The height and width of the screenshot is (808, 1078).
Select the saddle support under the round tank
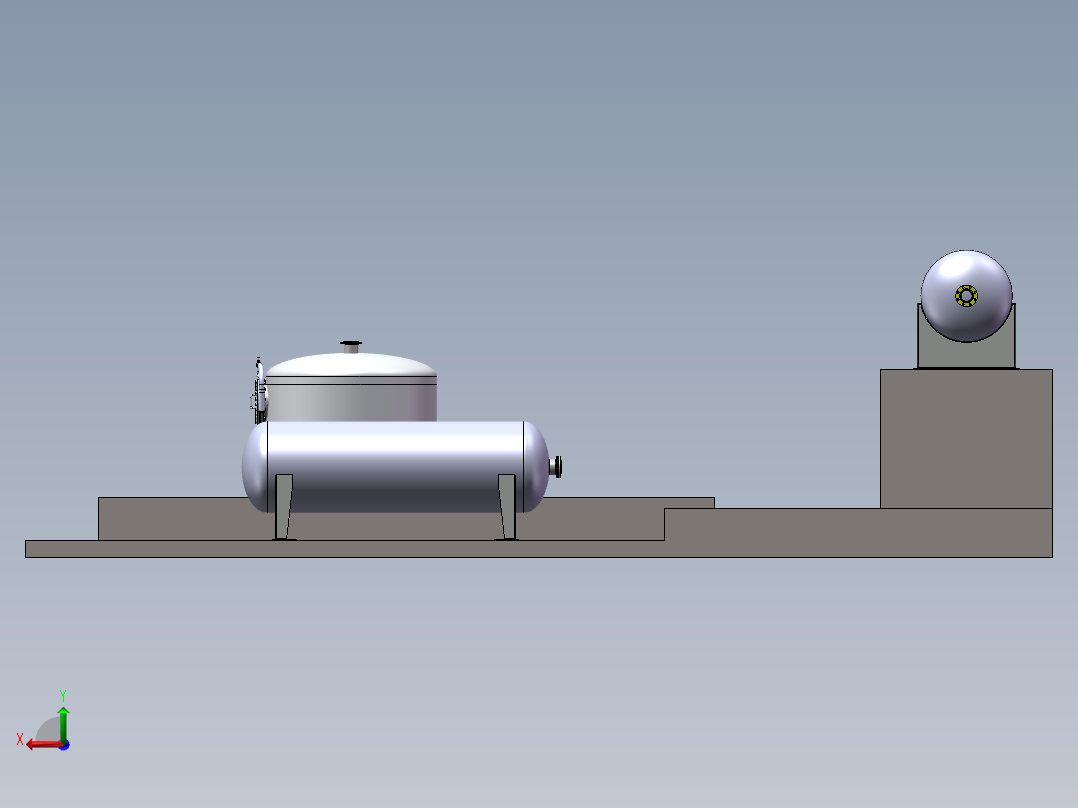tap(966, 354)
